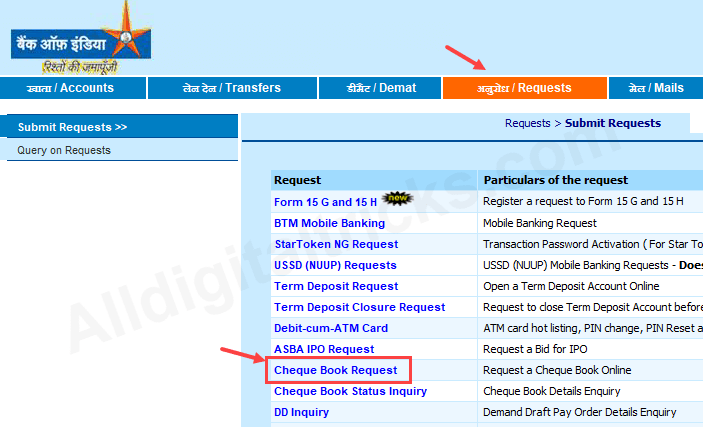The image size is (703, 427).
Task: Click 'Request a Bid for IPO' text
Action: click(x=535, y=349)
